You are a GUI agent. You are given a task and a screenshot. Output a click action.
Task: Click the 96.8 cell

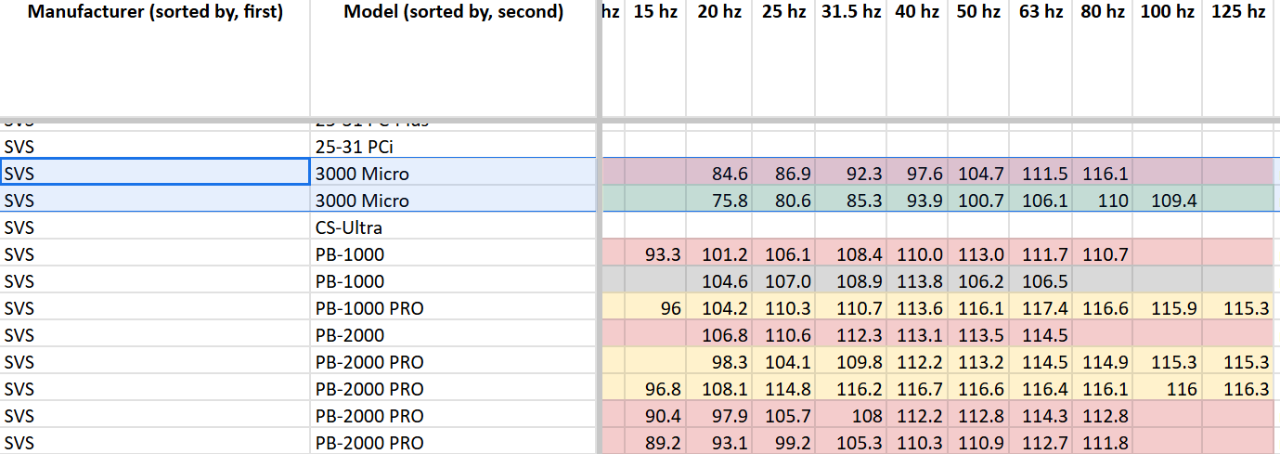(656, 389)
